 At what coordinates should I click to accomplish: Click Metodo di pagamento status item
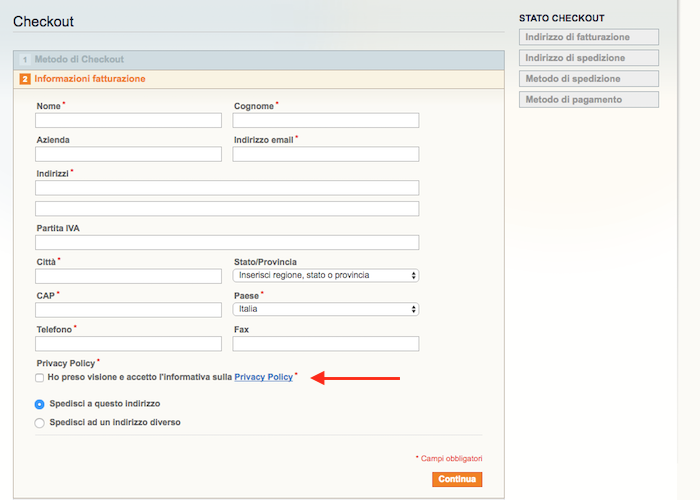point(589,100)
